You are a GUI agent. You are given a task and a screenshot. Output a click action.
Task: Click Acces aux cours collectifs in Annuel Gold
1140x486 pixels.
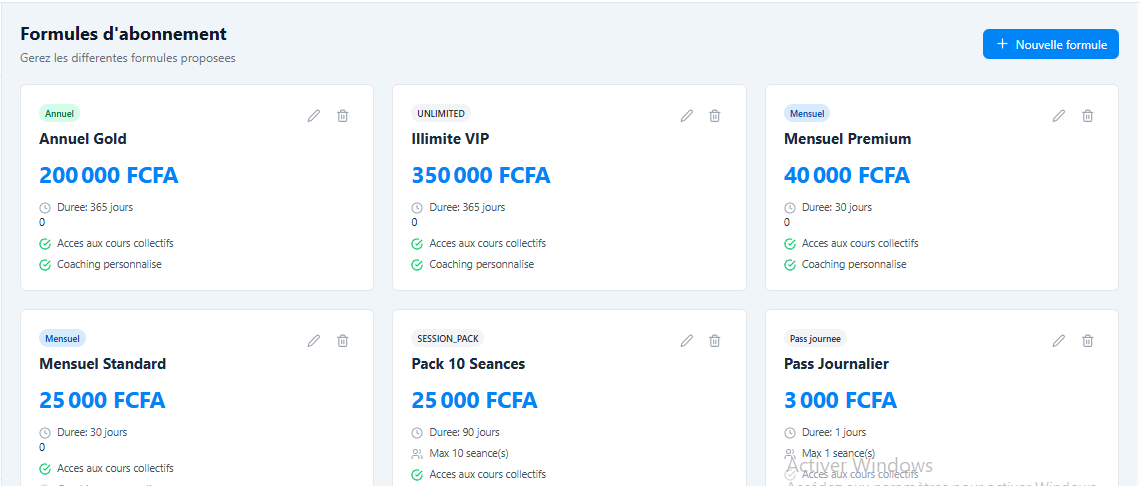pos(116,243)
